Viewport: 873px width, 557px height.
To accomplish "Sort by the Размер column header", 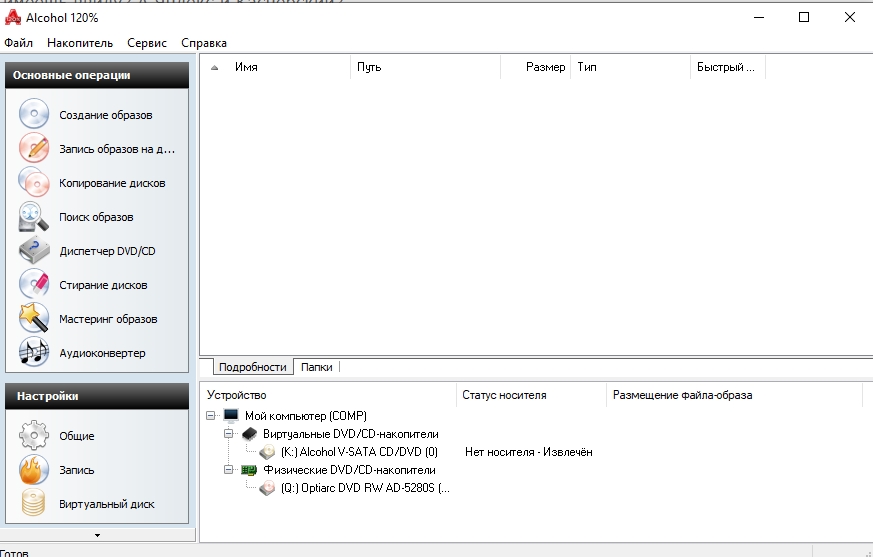I will (x=536, y=67).
